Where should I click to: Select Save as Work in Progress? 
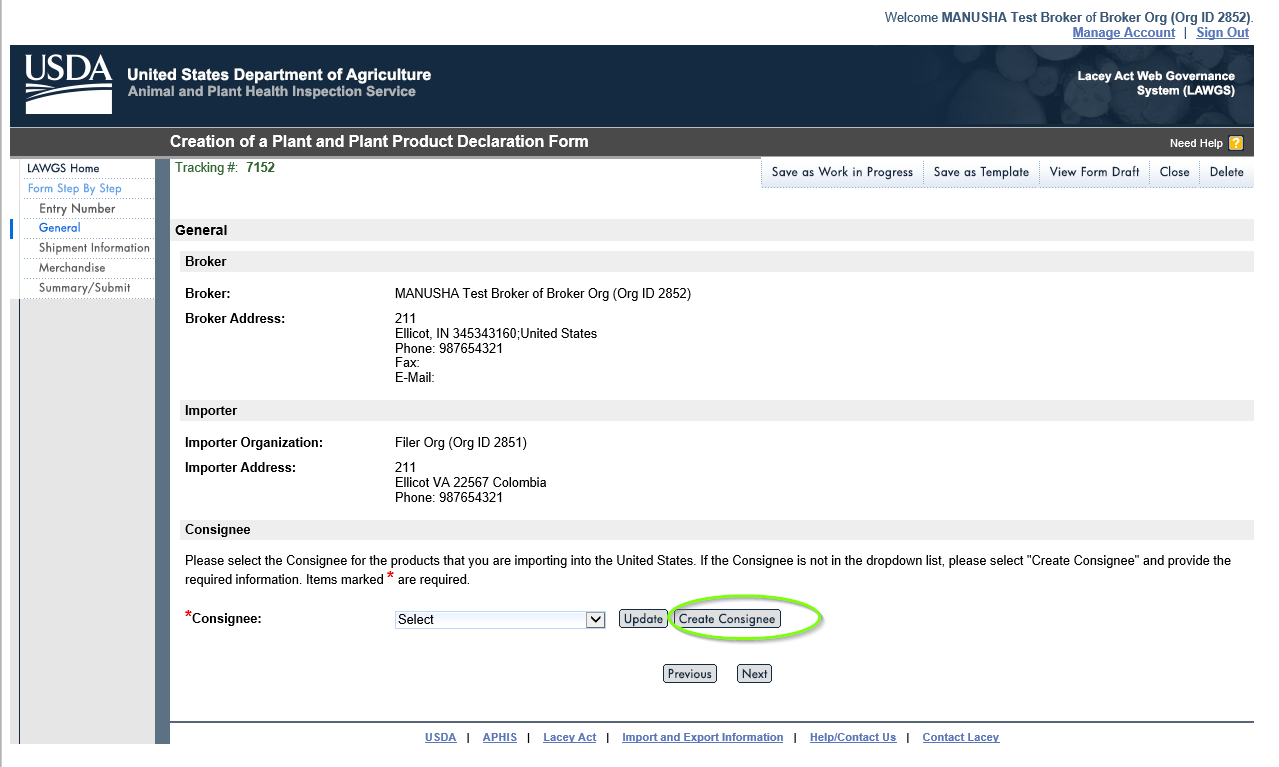click(x=842, y=172)
